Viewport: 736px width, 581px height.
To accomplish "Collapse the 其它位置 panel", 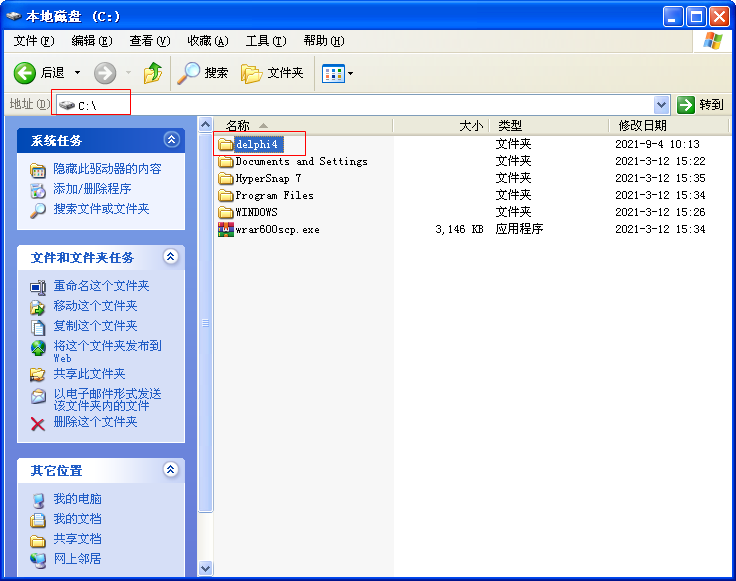I will (x=171, y=469).
